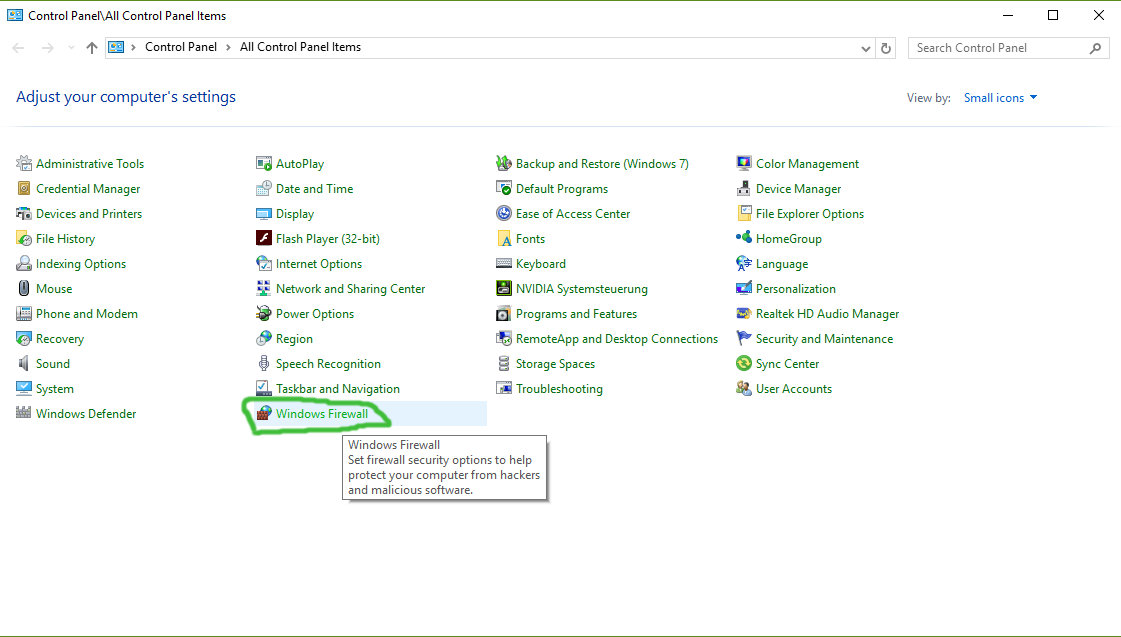The image size is (1121, 637).
Task: Open the Personalization link
Action: tap(796, 289)
